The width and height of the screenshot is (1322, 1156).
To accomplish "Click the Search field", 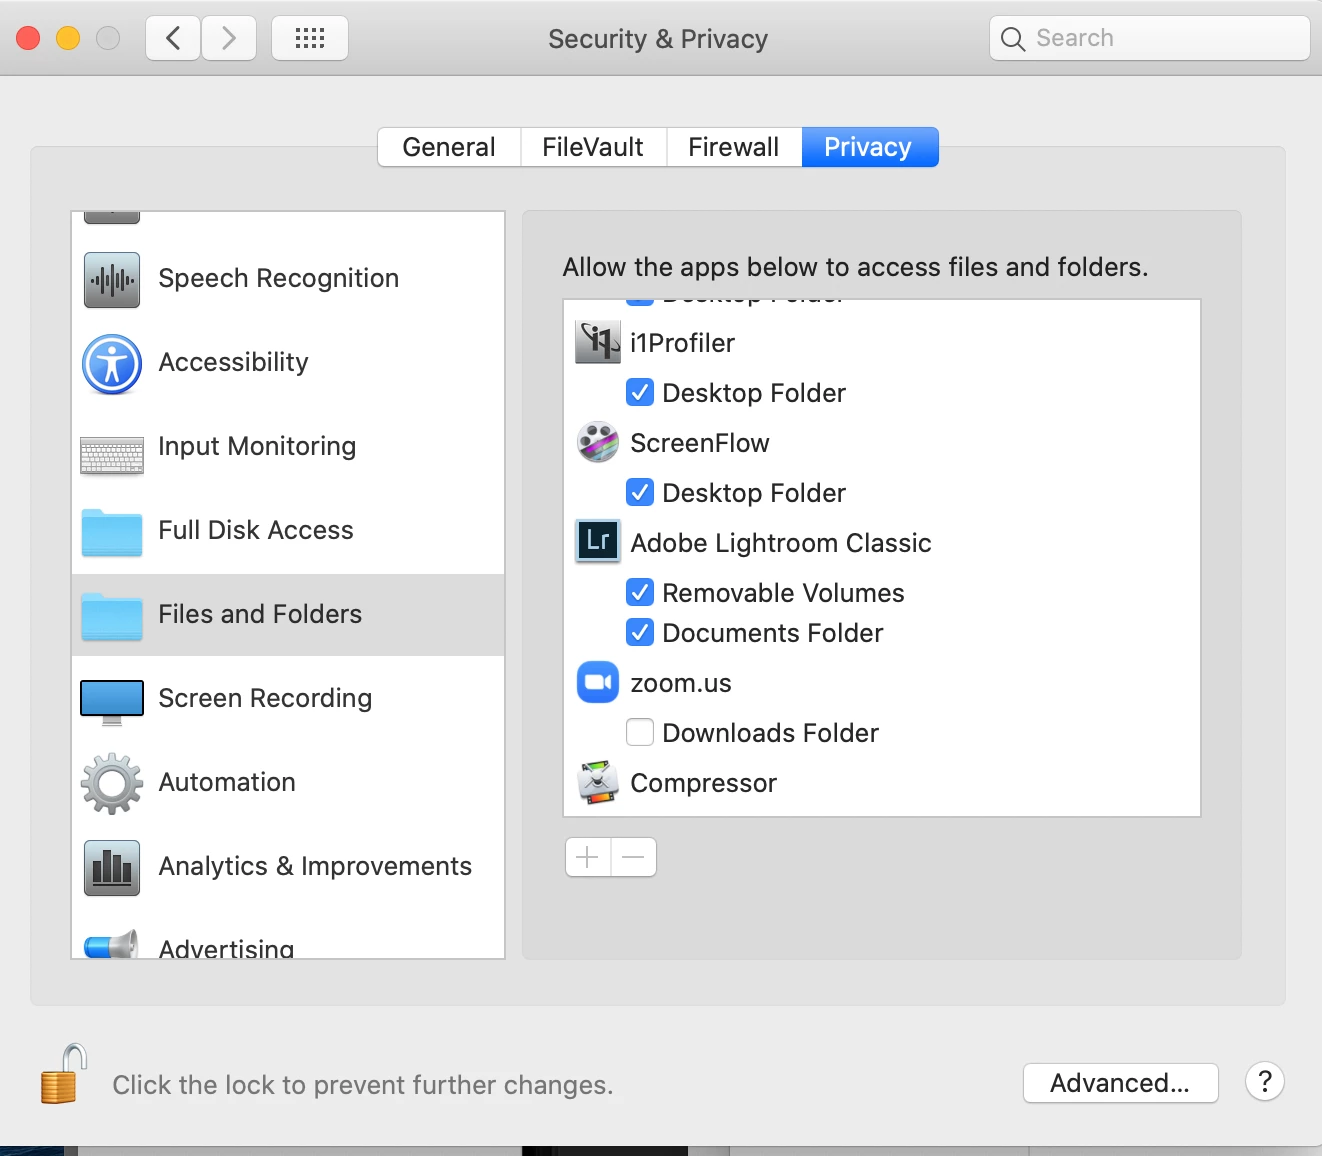I will 1150,38.
